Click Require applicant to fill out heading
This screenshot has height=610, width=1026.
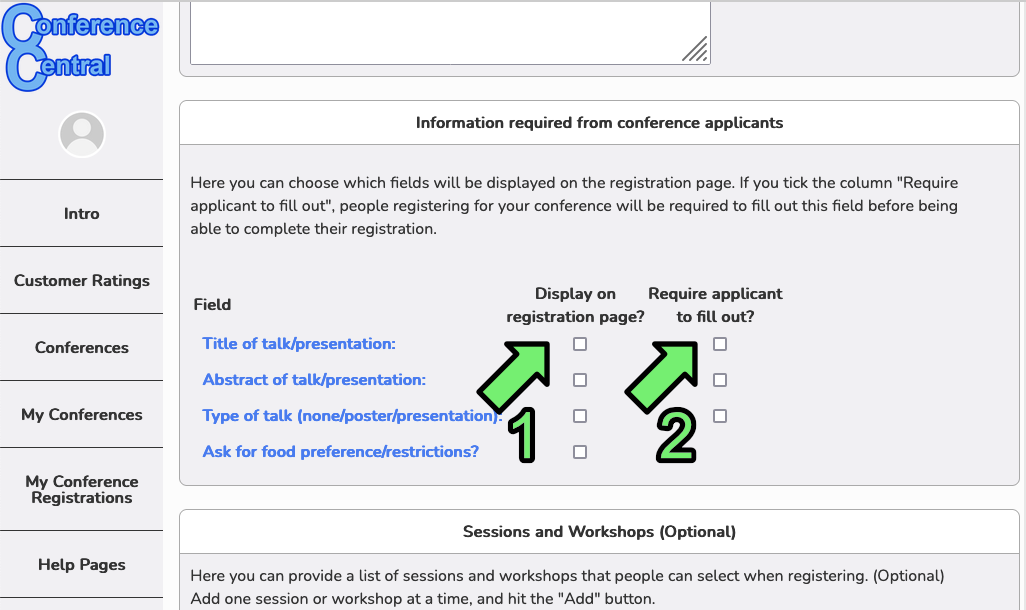[x=715, y=305]
